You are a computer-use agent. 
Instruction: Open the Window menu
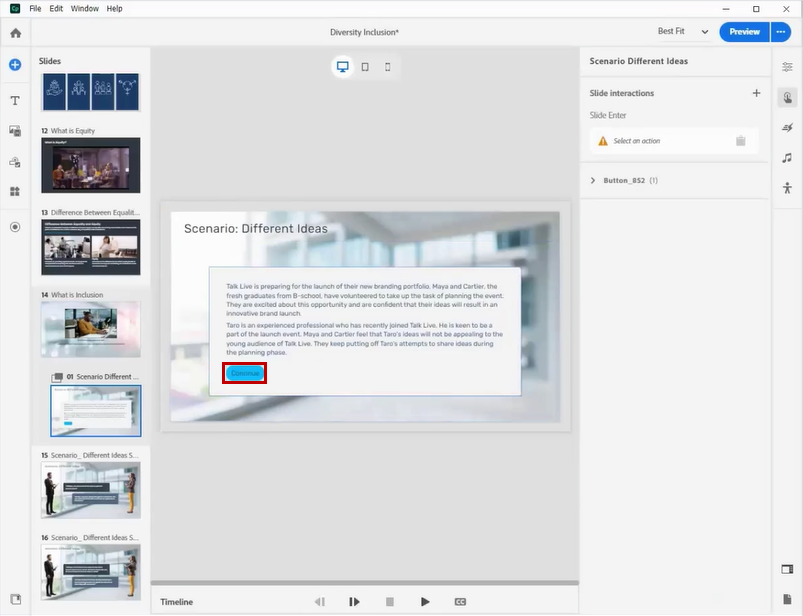[x=84, y=9]
